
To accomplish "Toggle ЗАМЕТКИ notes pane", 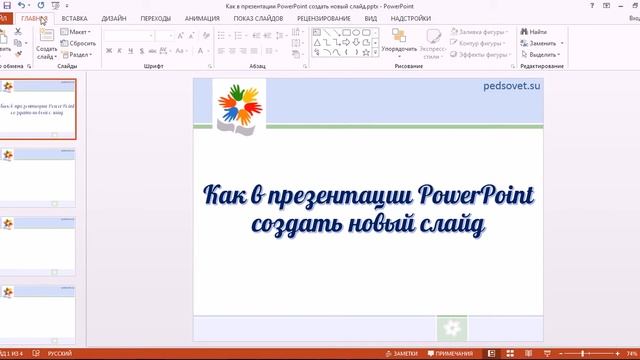I will tap(402, 353).
